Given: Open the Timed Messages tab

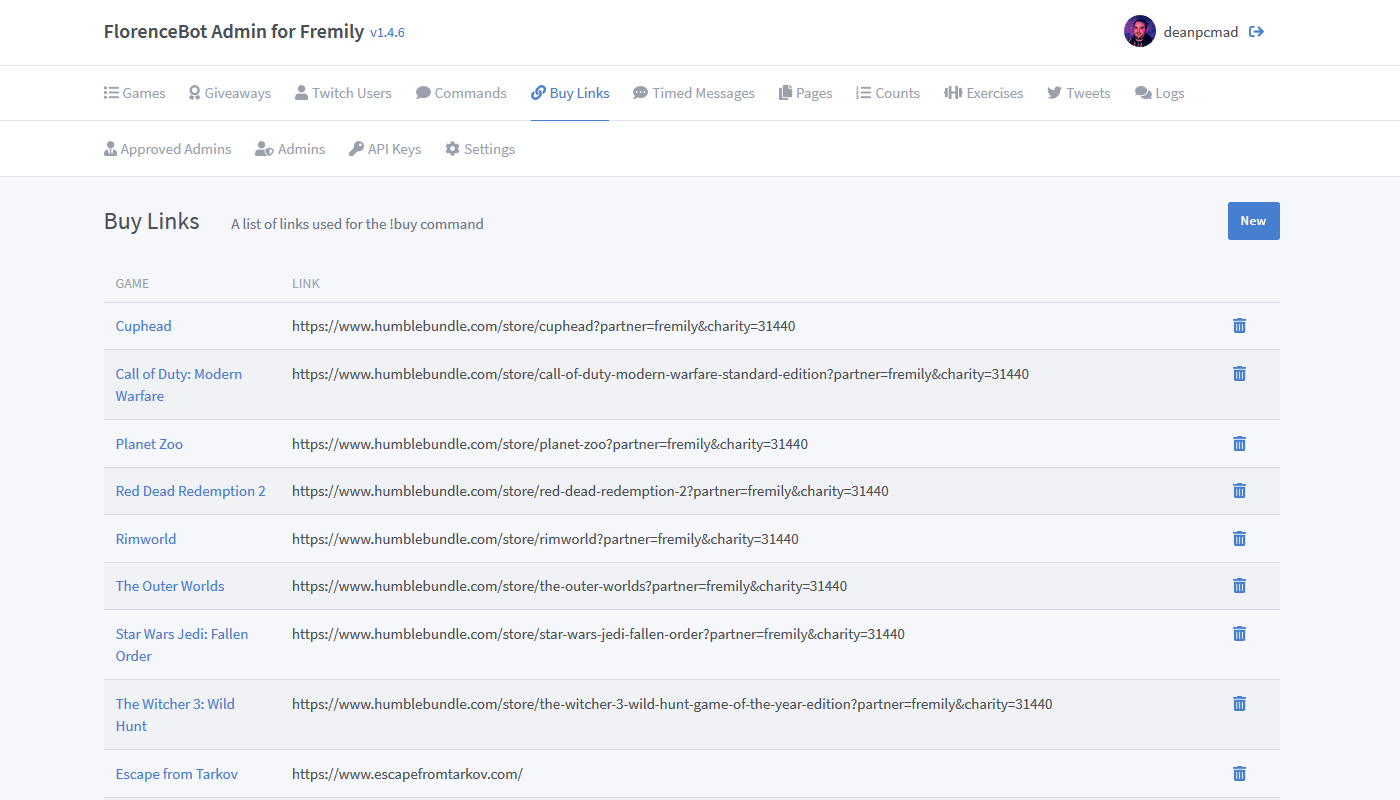Looking at the screenshot, I should click(694, 93).
